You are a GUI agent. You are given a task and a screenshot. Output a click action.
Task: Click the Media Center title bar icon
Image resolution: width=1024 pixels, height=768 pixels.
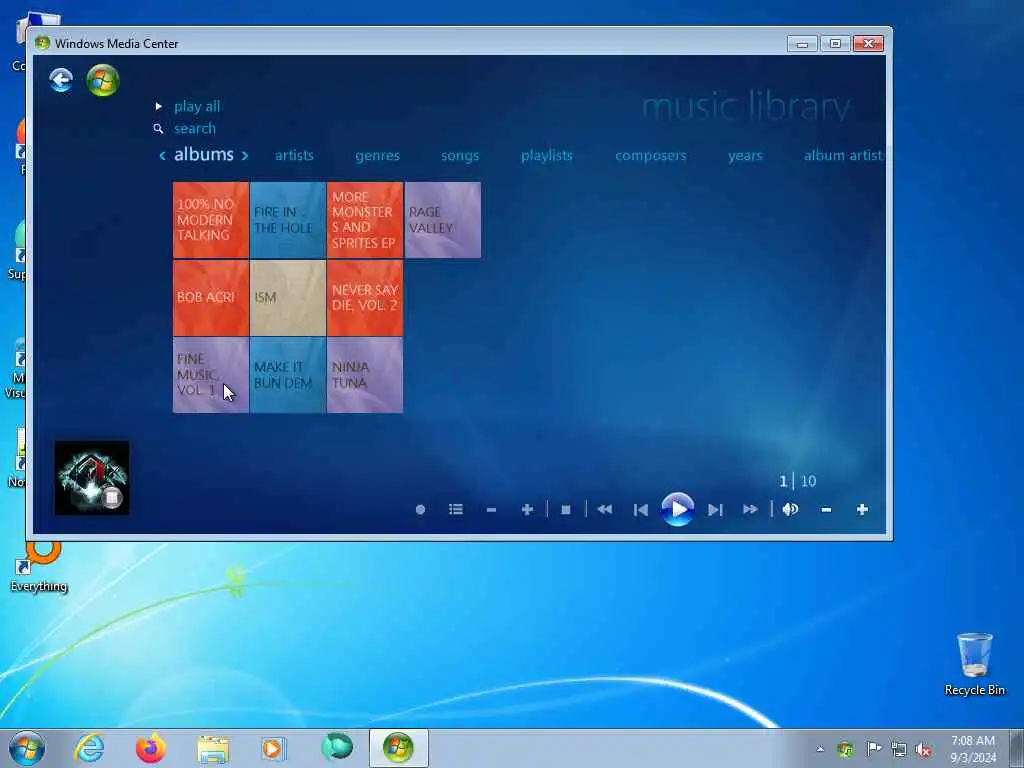point(42,43)
